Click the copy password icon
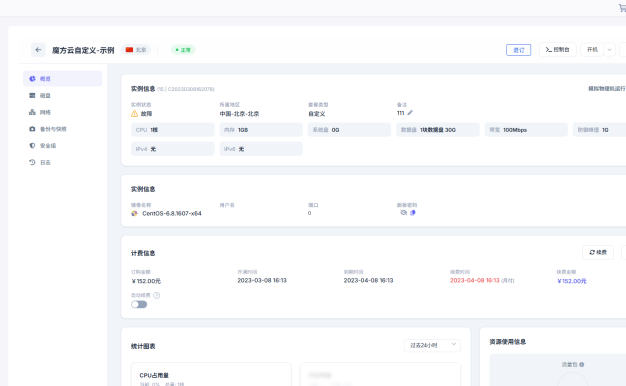The image size is (626, 386). coord(413,213)
